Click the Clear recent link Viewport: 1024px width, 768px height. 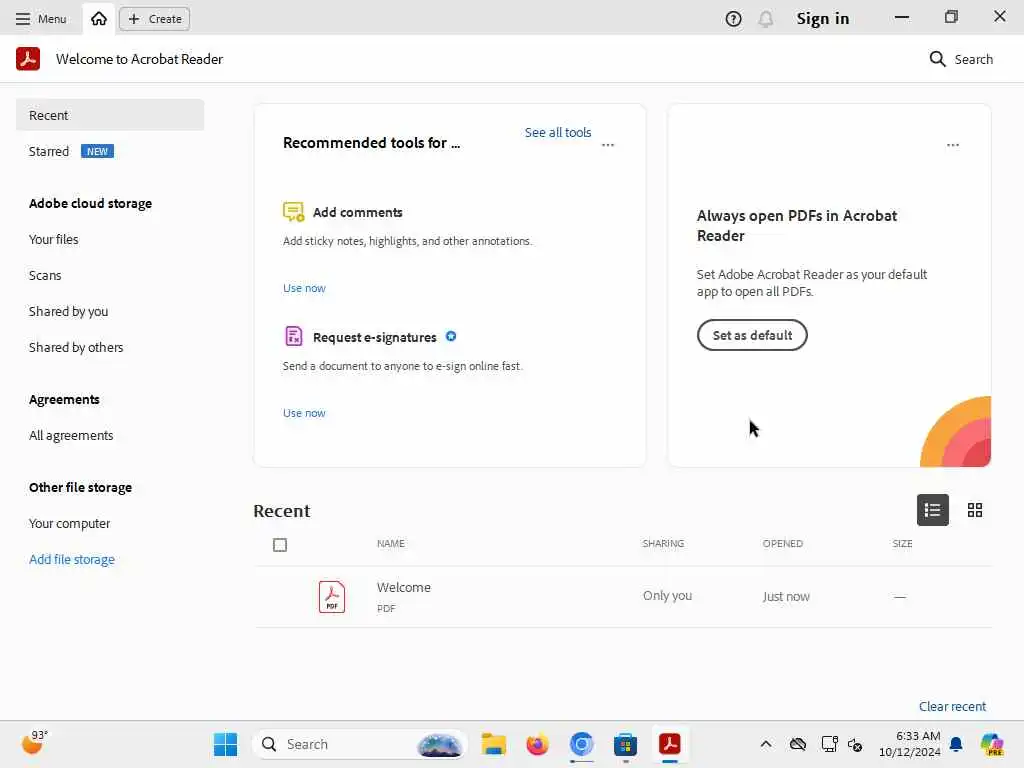[952, 707]
